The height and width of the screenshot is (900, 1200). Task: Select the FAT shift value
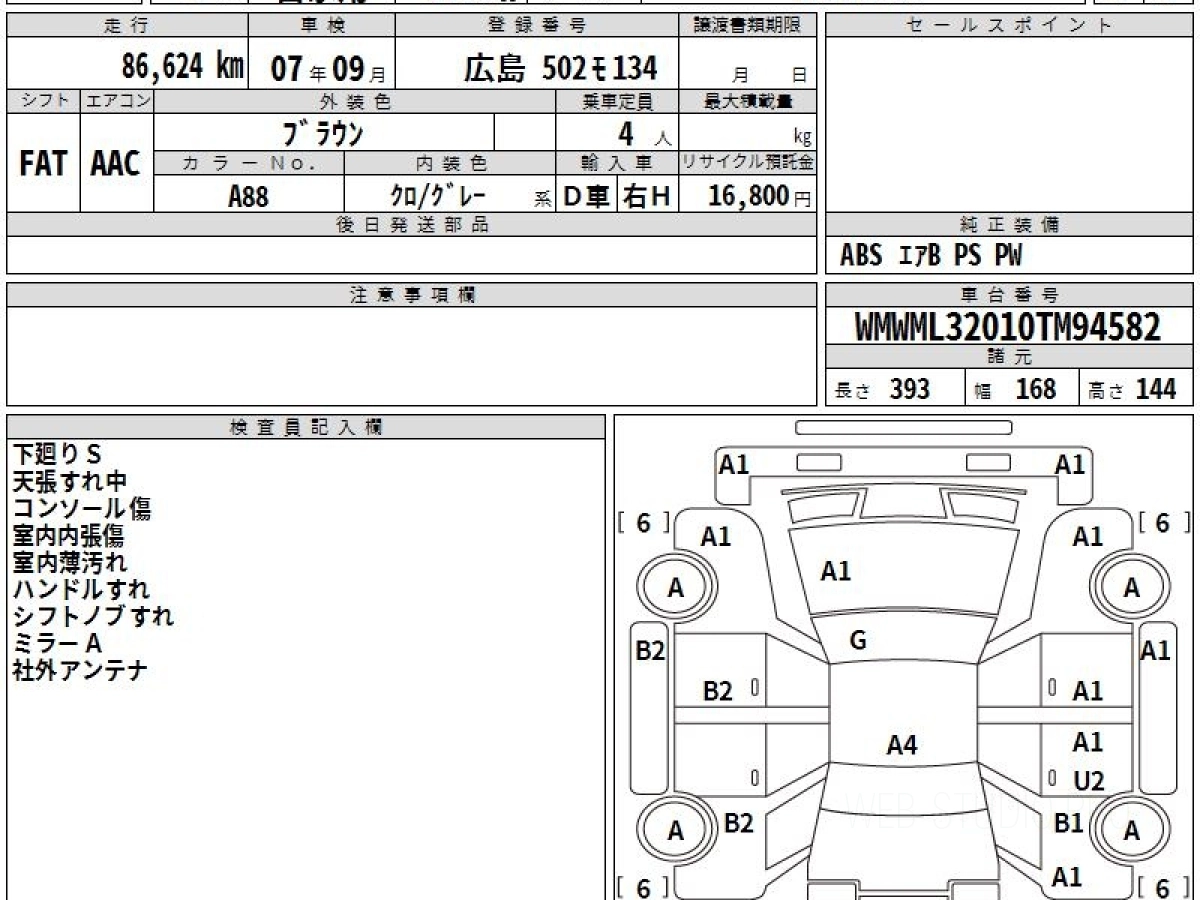(x=43, y=164)
